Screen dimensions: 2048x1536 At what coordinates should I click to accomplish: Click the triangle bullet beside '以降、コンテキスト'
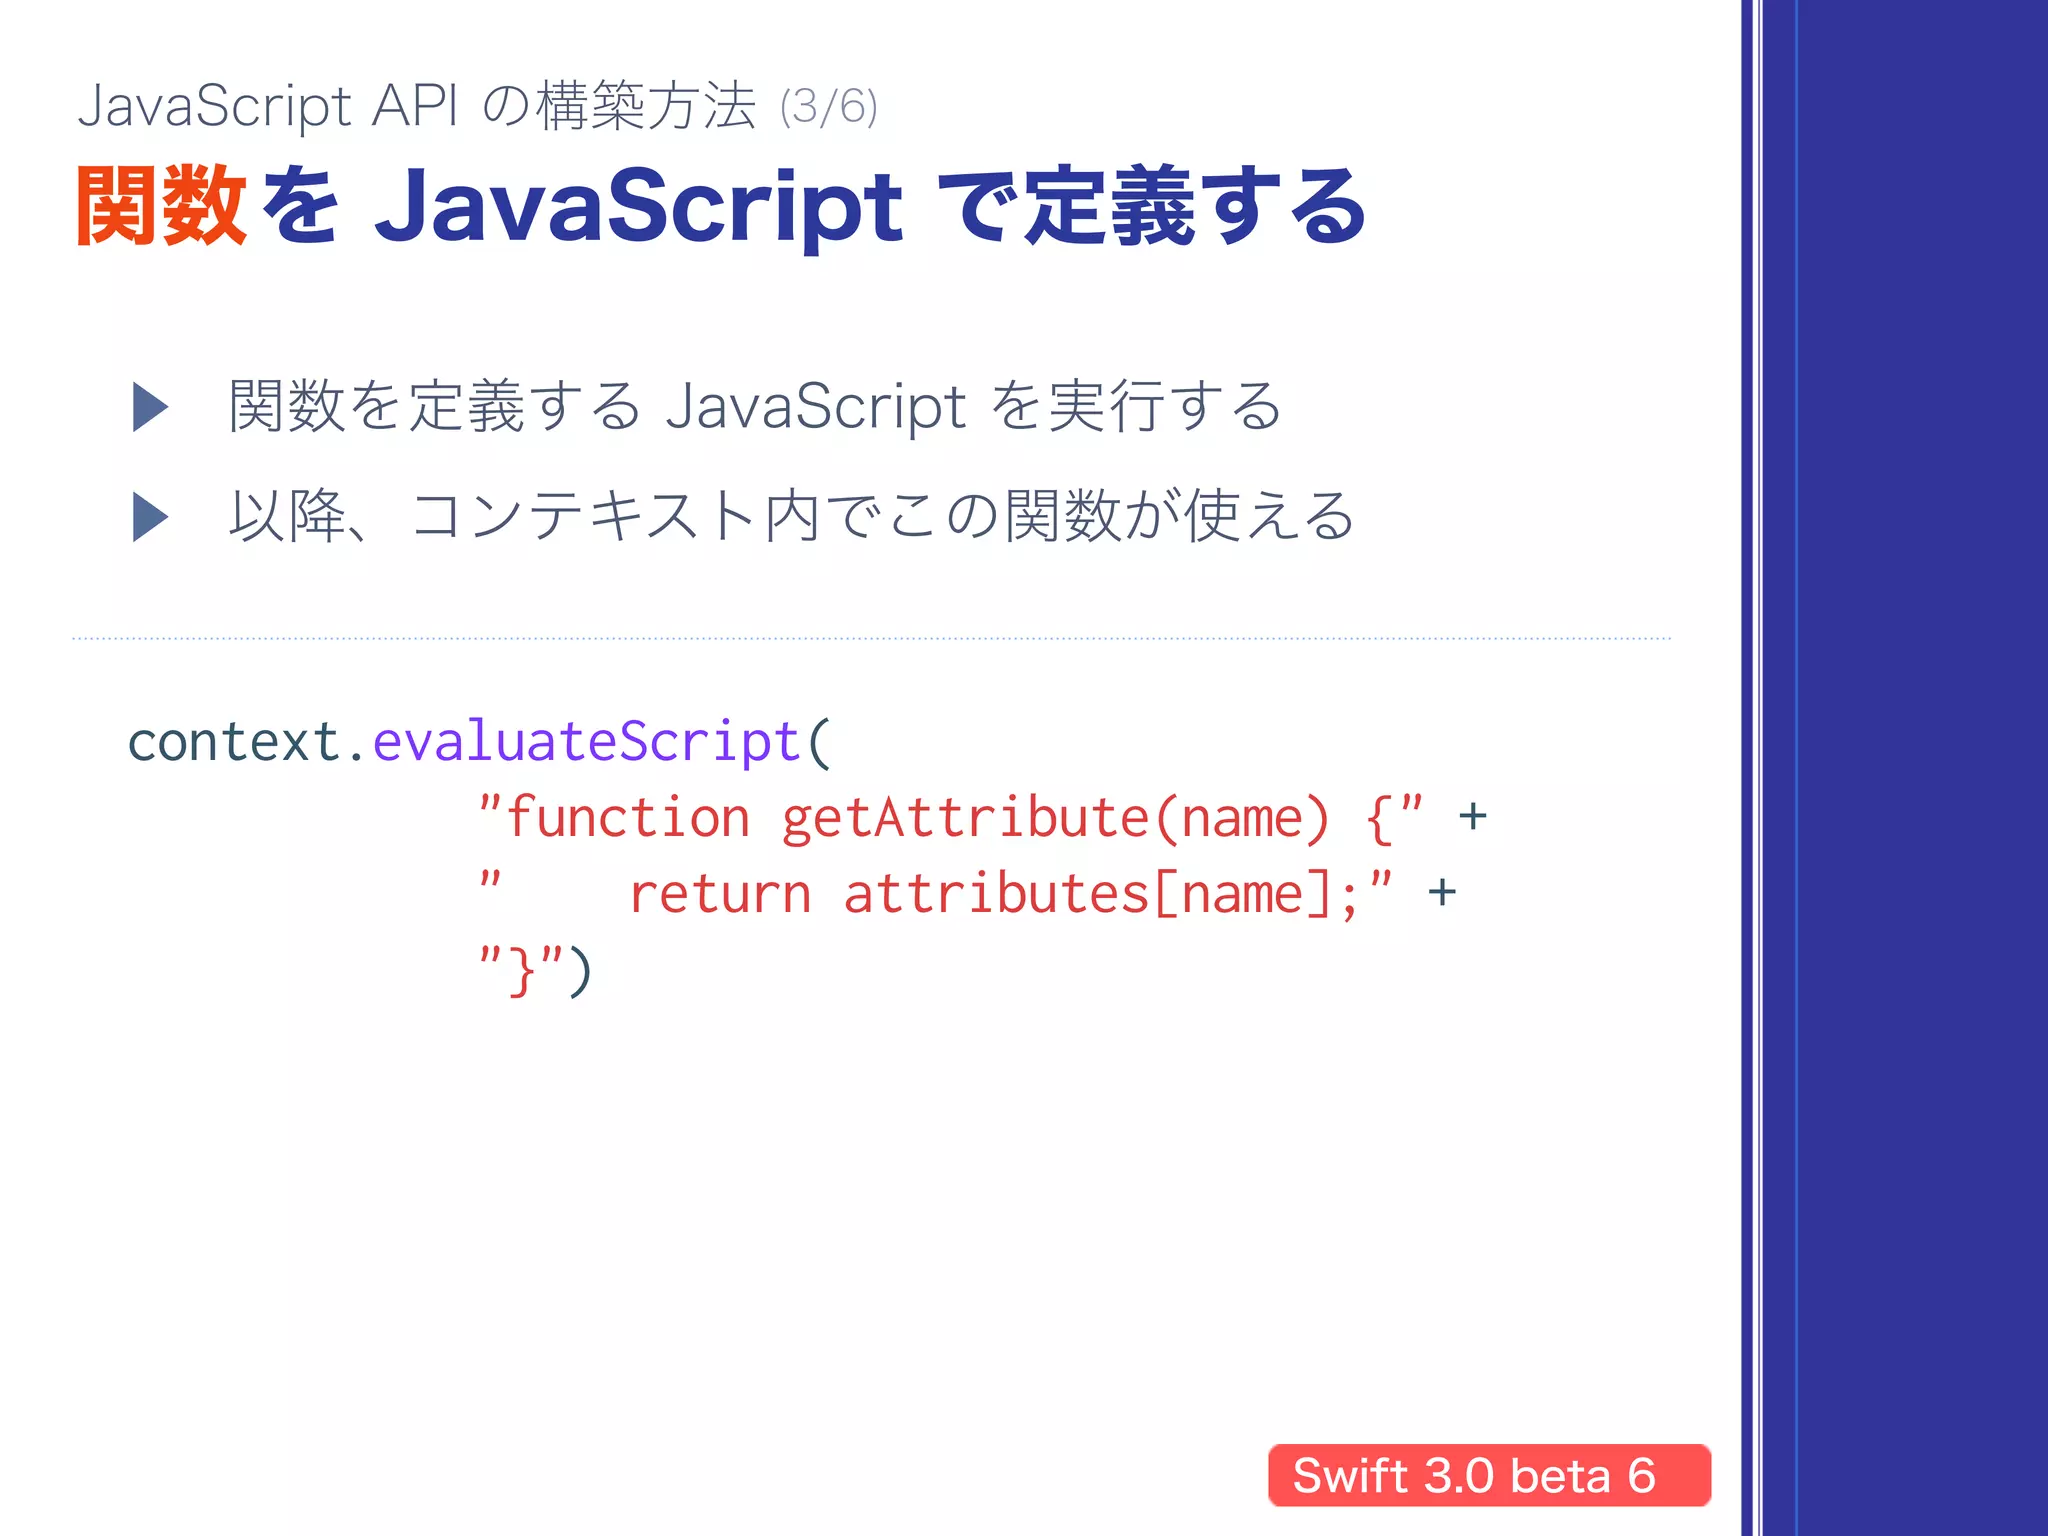point(150,517)
